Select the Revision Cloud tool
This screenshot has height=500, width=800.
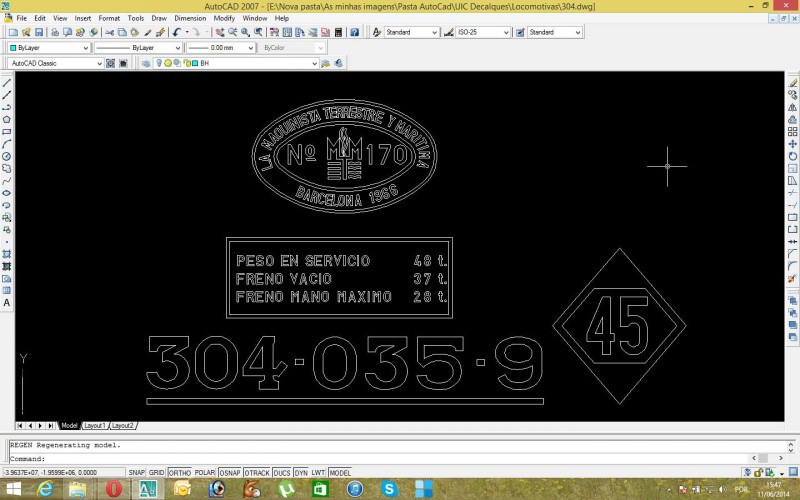click(x=7, y=169)
